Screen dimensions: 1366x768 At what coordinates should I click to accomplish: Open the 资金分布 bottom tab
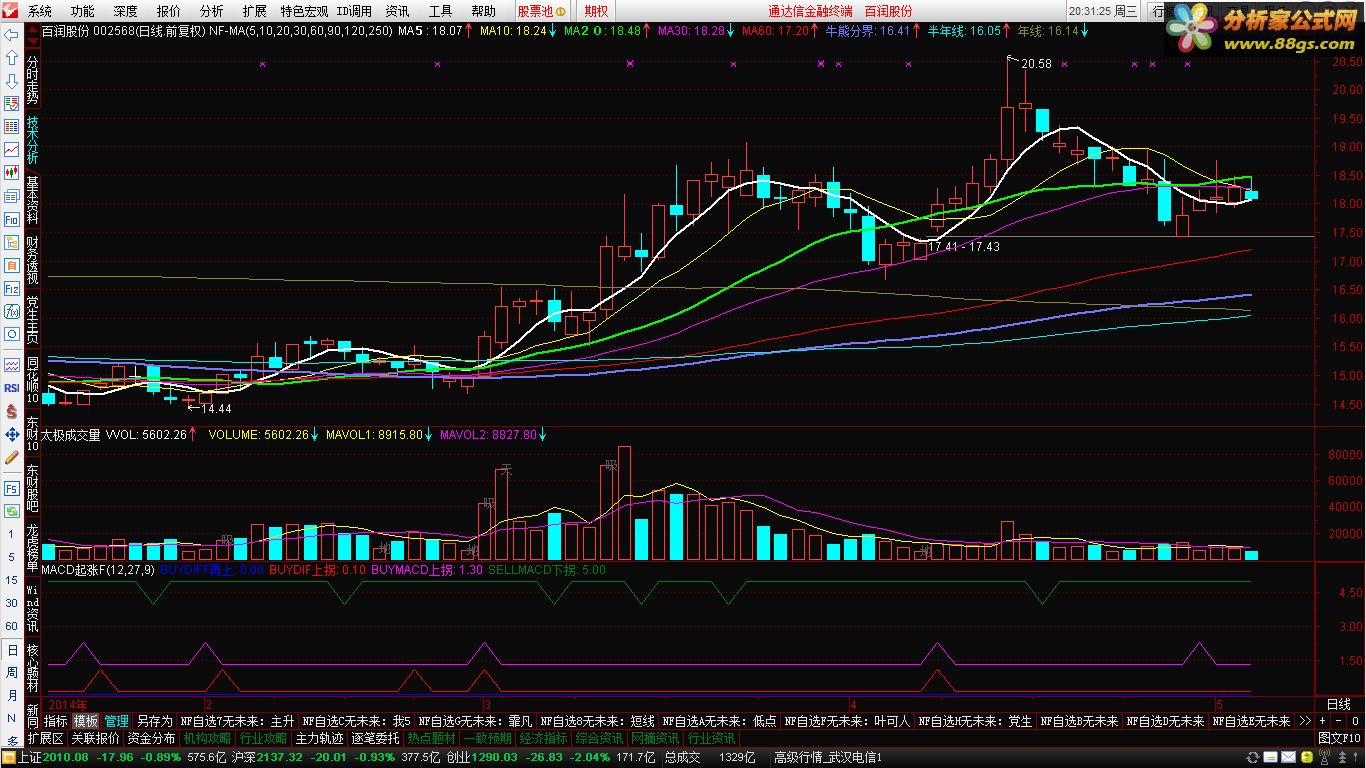point(152,738)
